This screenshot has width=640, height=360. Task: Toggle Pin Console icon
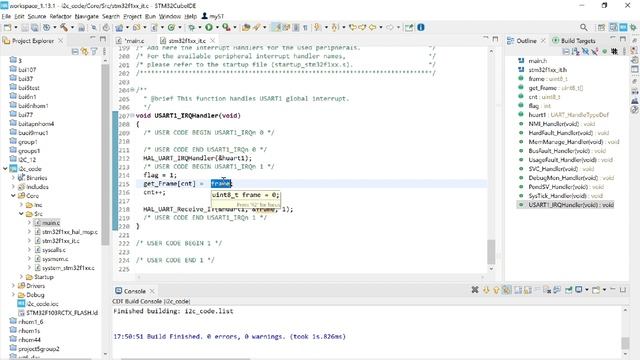(569, 290)
